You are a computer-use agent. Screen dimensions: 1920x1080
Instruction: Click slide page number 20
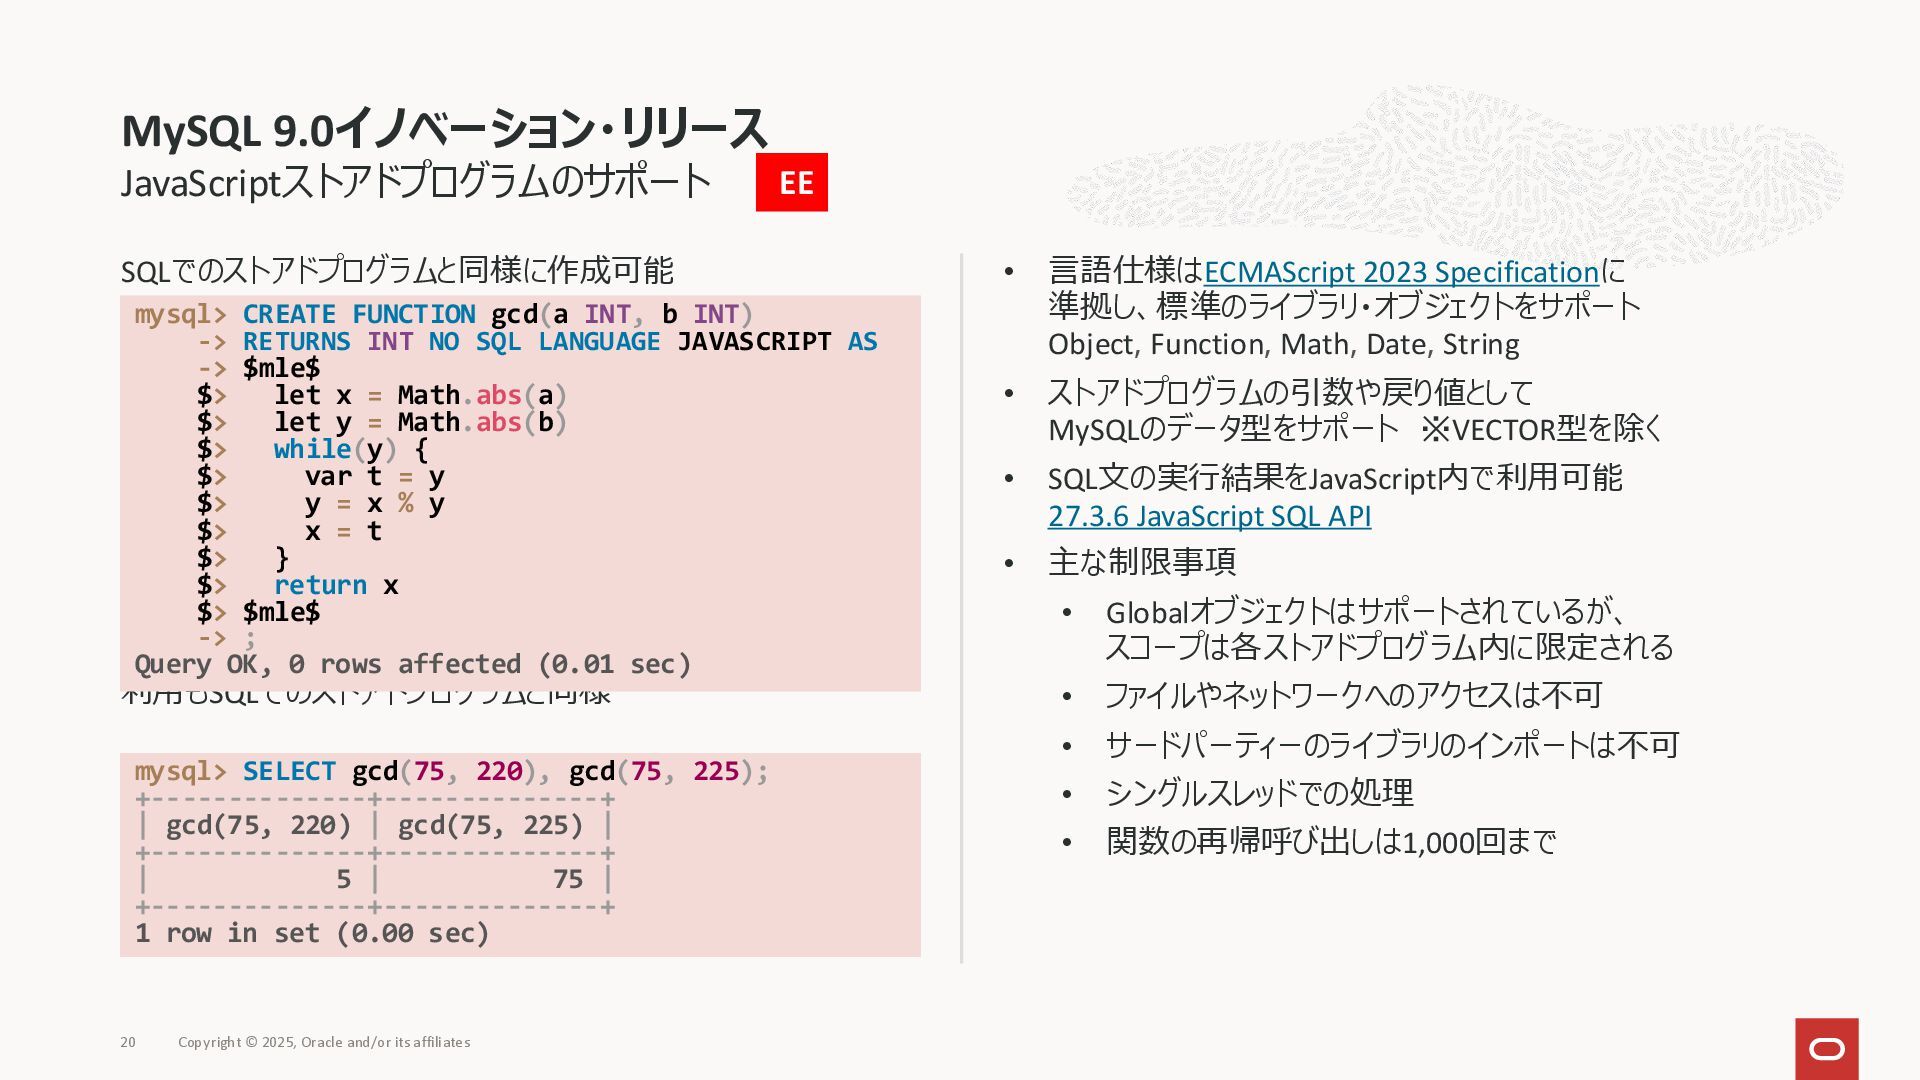[x=128, y=1042]
